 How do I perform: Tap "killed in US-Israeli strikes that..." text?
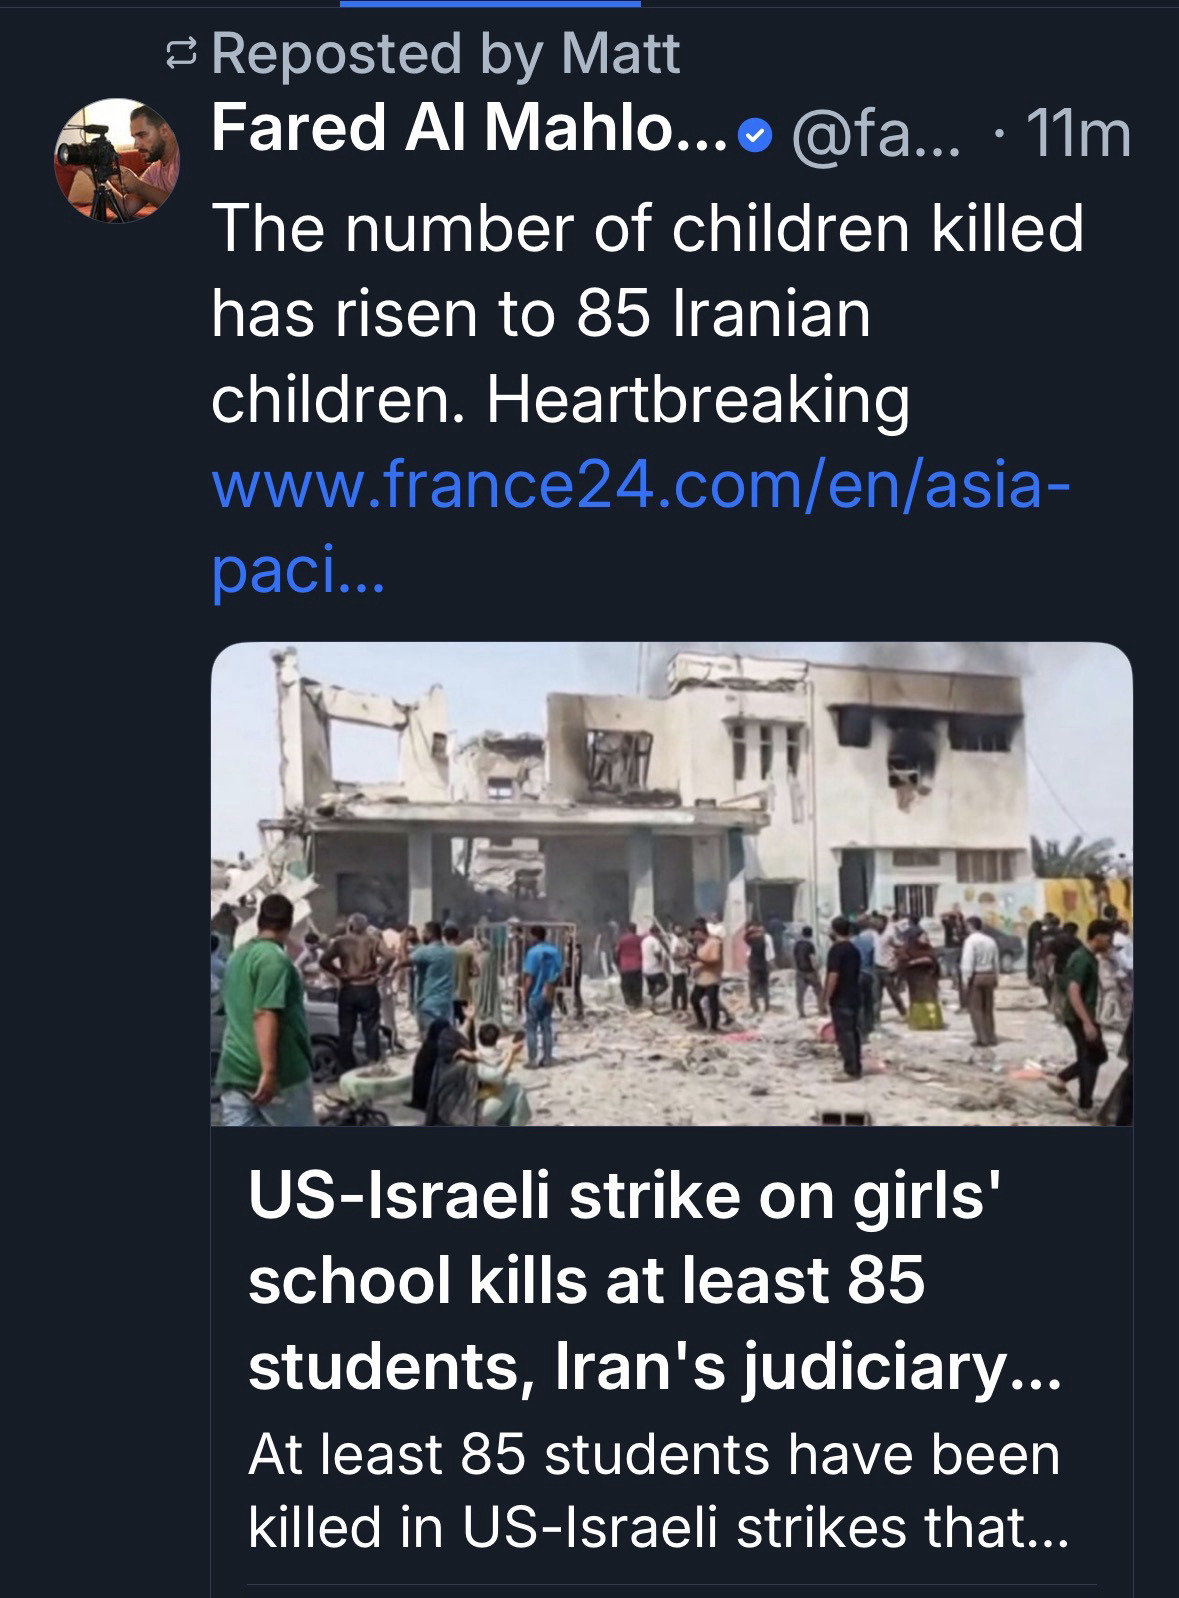658,1526
